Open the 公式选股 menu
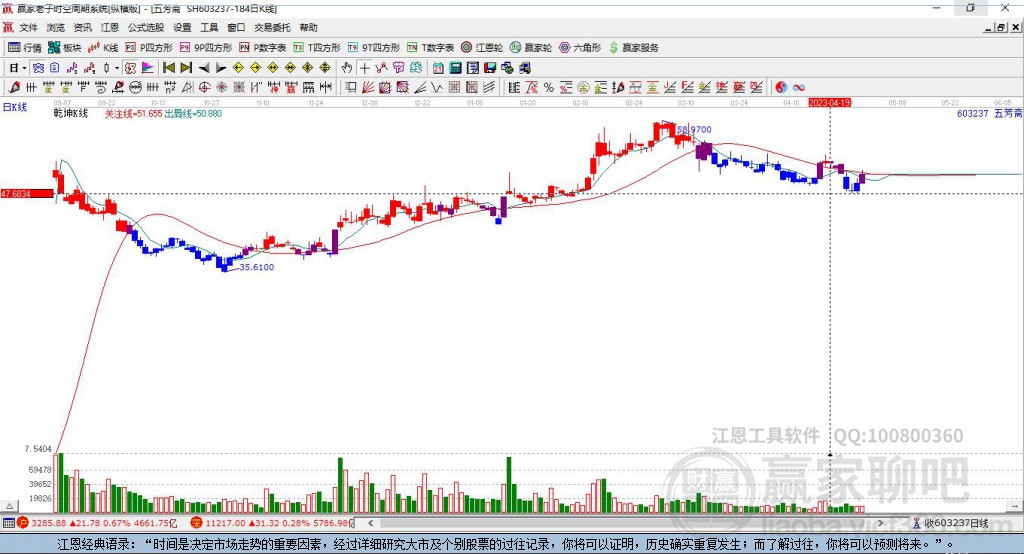Image resolution: width=1024 pixels, height=554 pixels. click(146, 27)
